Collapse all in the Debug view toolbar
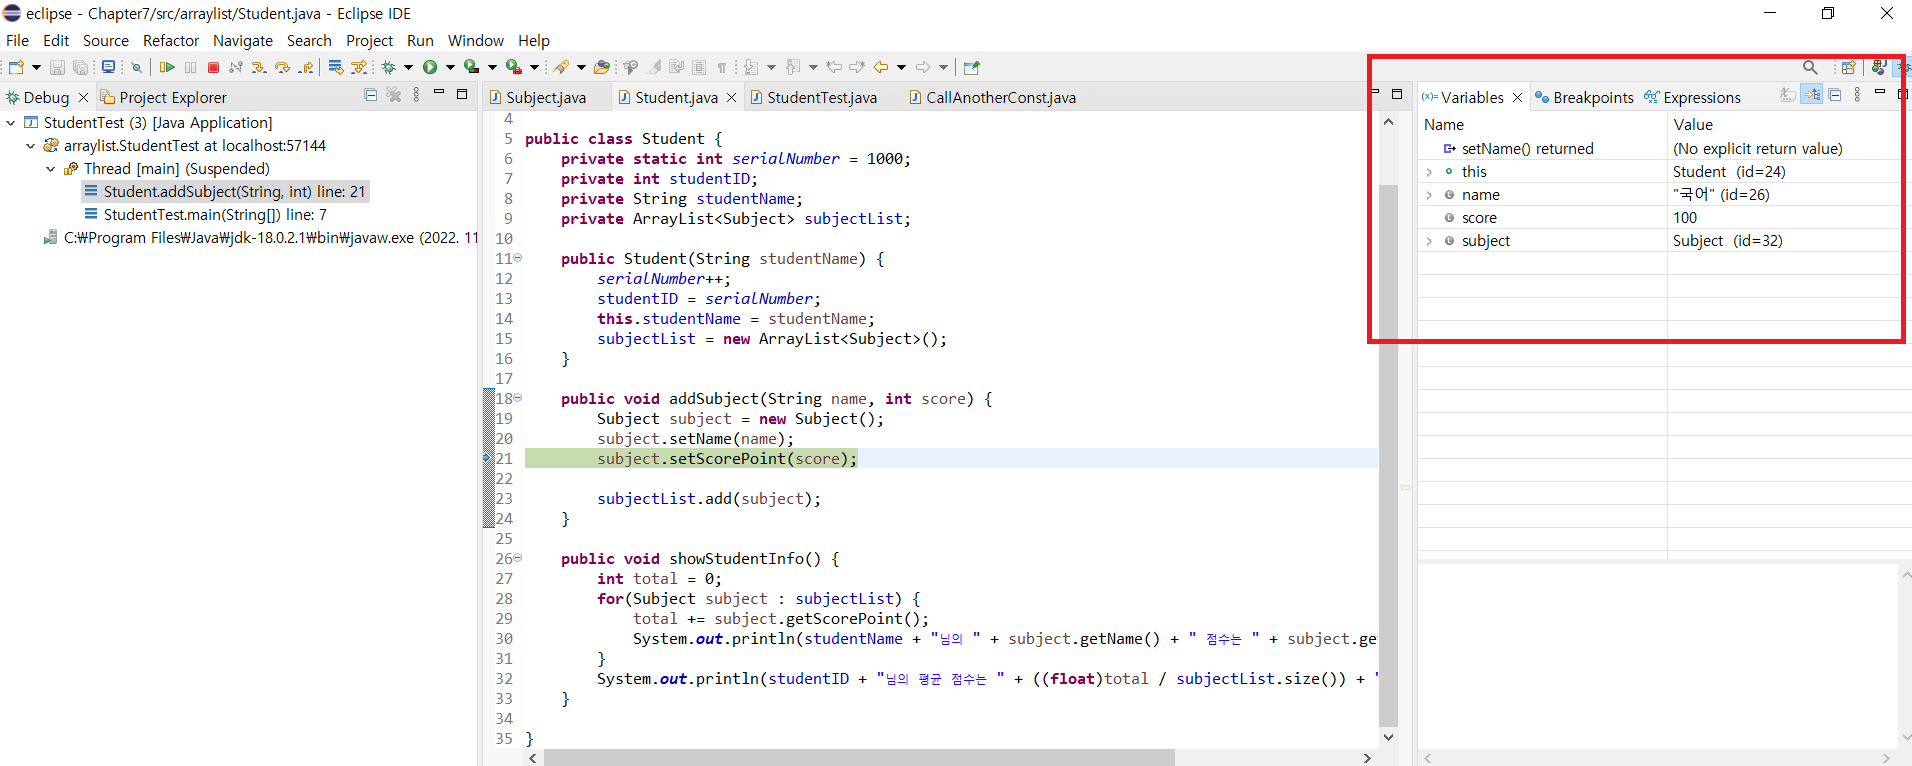 (x=371, y=95)
